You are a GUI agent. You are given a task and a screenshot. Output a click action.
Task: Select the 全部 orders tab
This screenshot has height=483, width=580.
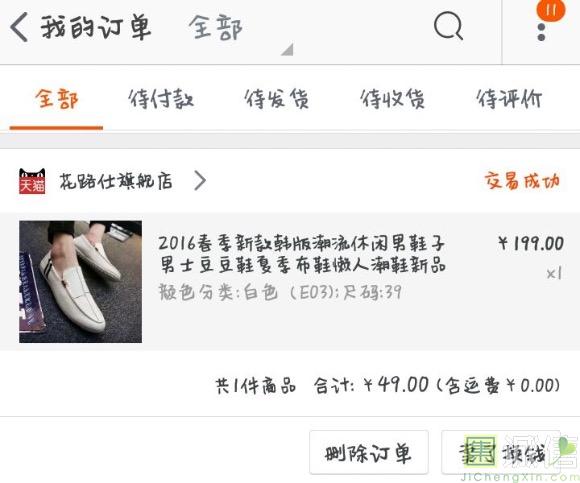[57, 99]
